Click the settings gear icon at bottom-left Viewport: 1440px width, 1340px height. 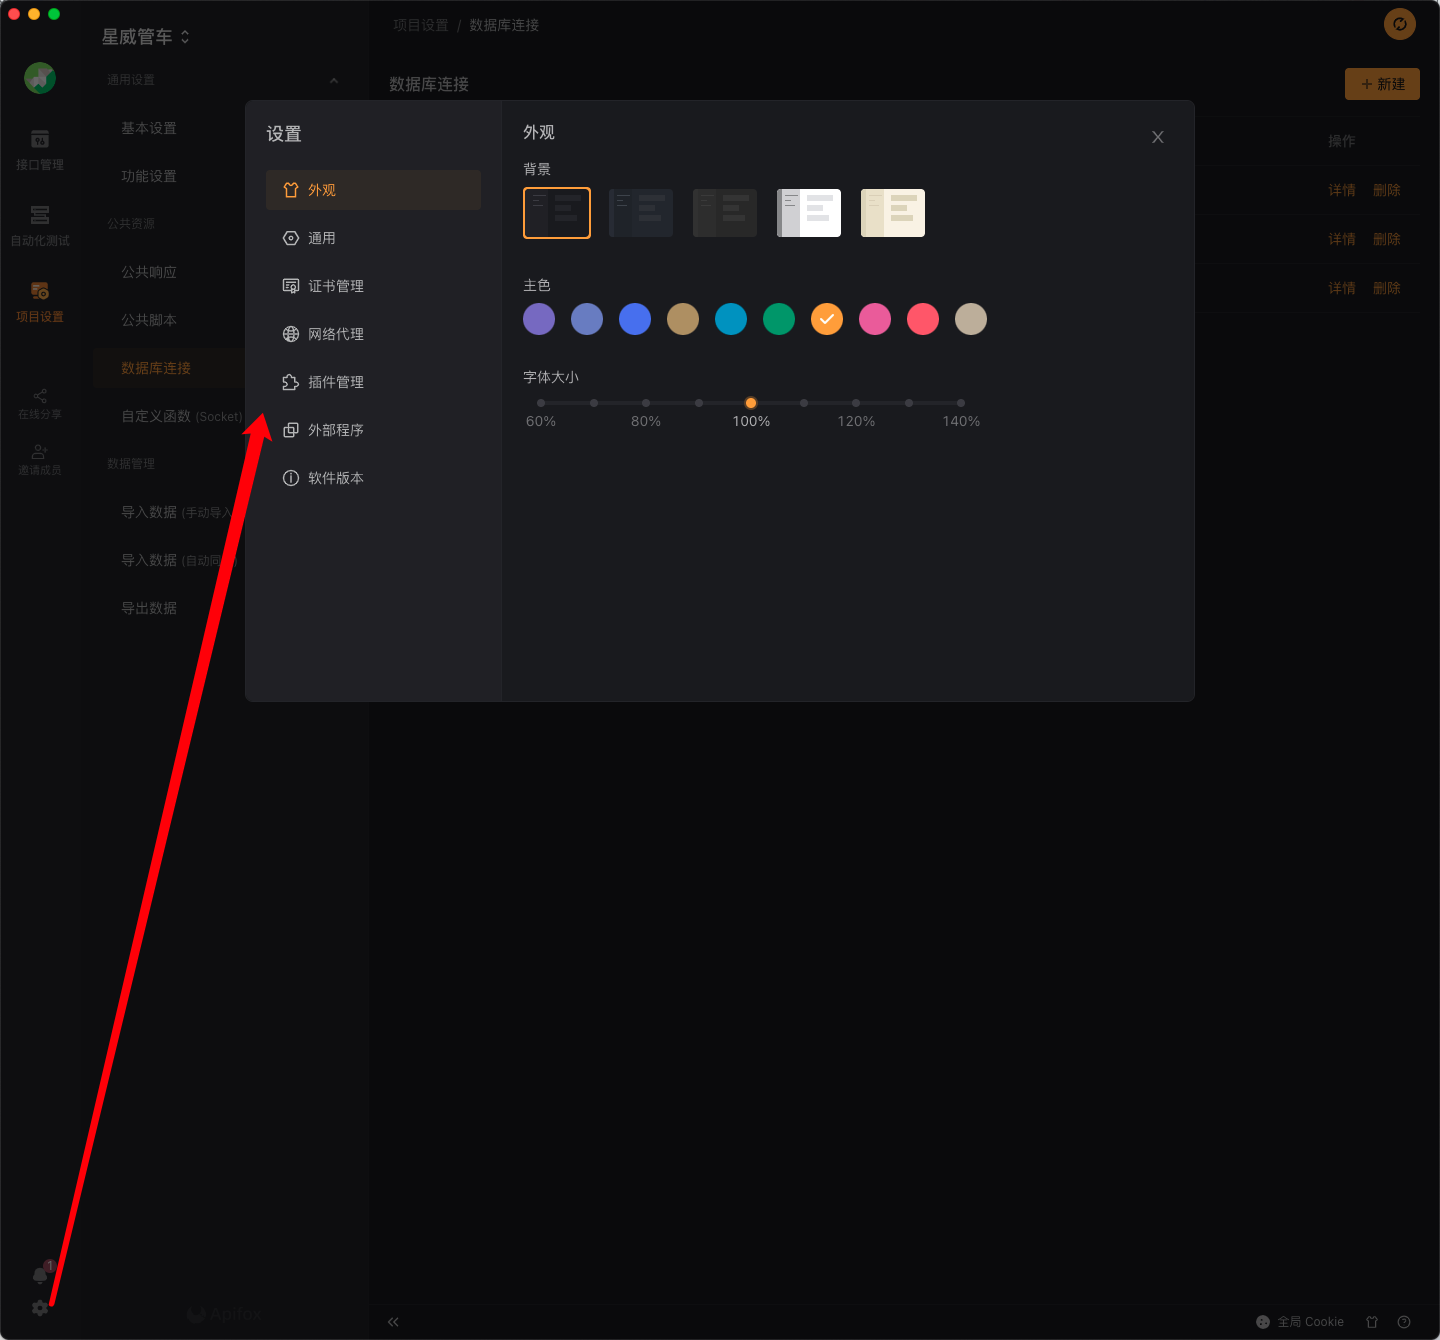[x=40, y=1308]
